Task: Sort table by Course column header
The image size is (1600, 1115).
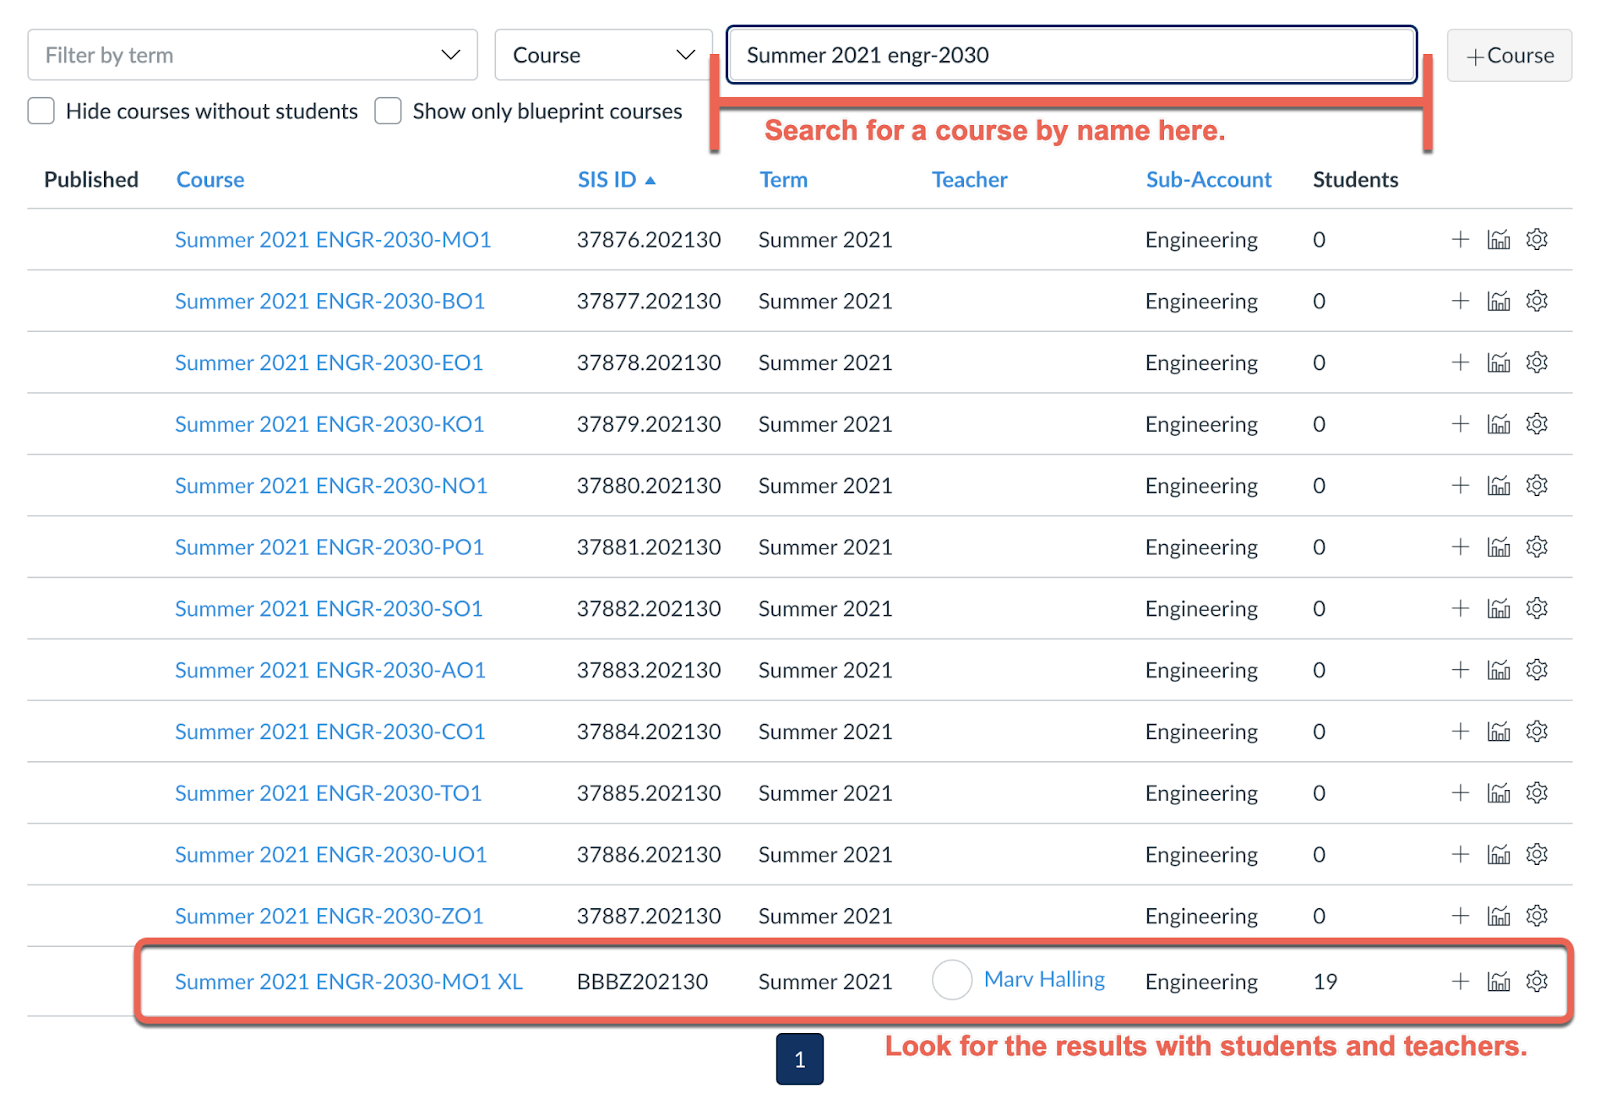Action: (210, 180)
